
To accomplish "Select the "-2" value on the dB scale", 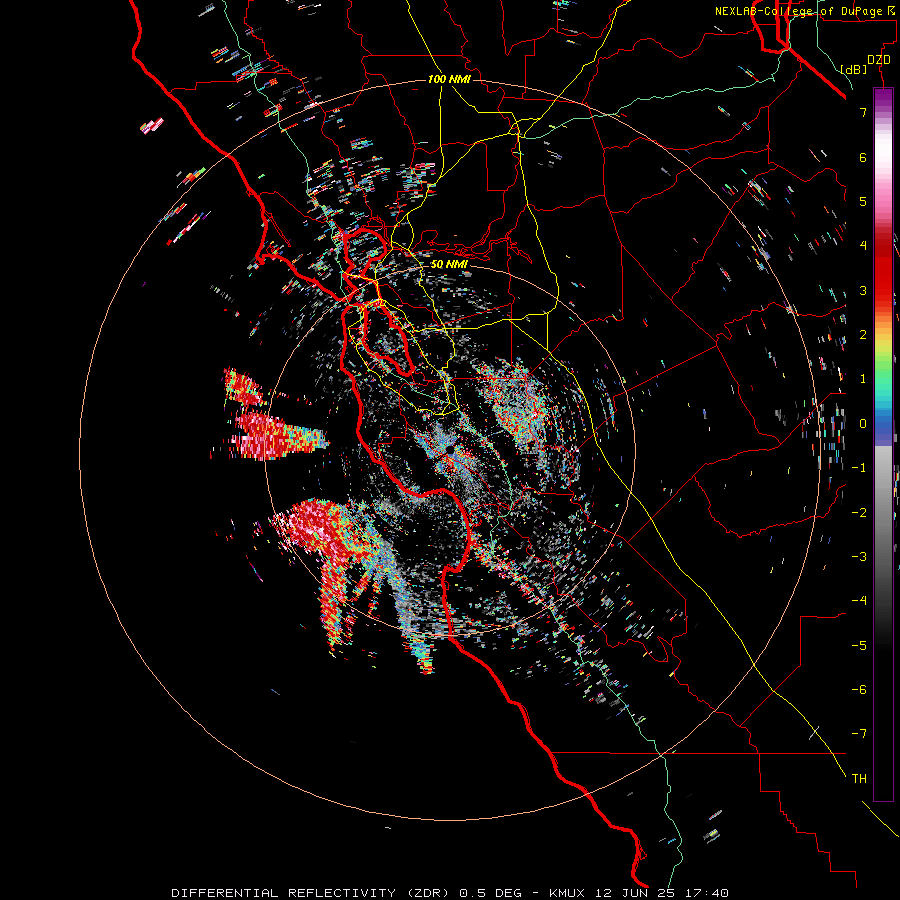I will tap(859, 512).
